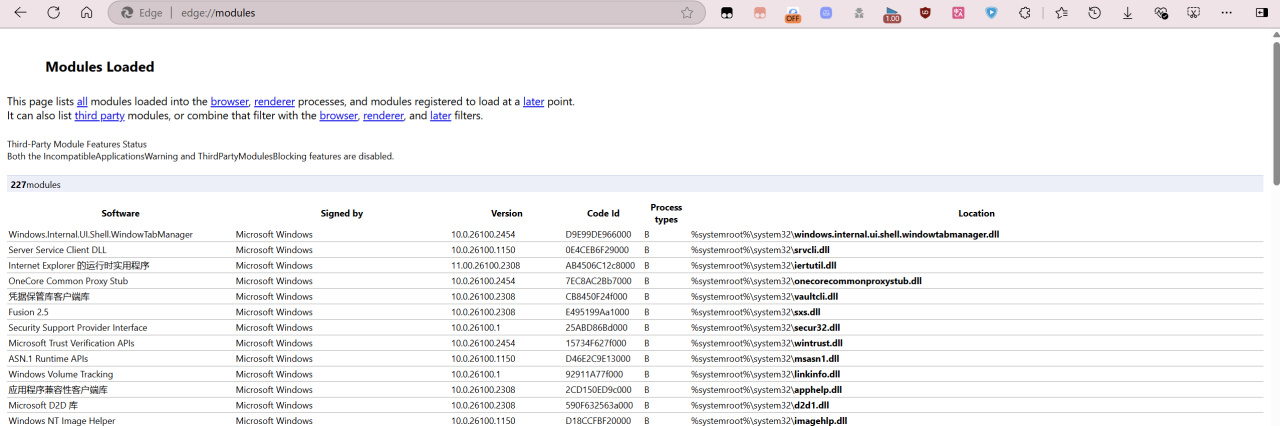1280x426 pixels.
Task: Open the uBlock Origin shield icon
Action: (x=925, y=13)
